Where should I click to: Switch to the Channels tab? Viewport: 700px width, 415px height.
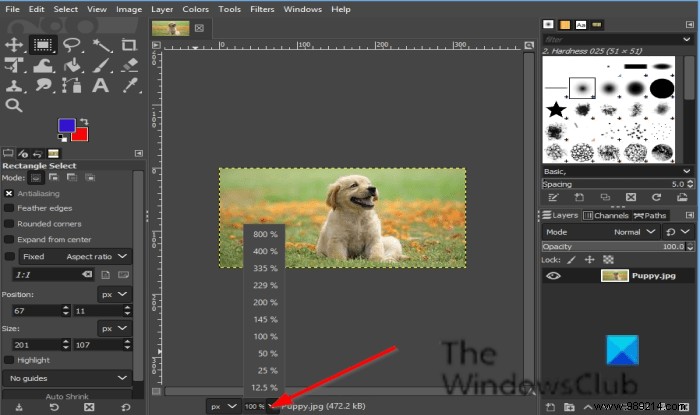[606, 216]
